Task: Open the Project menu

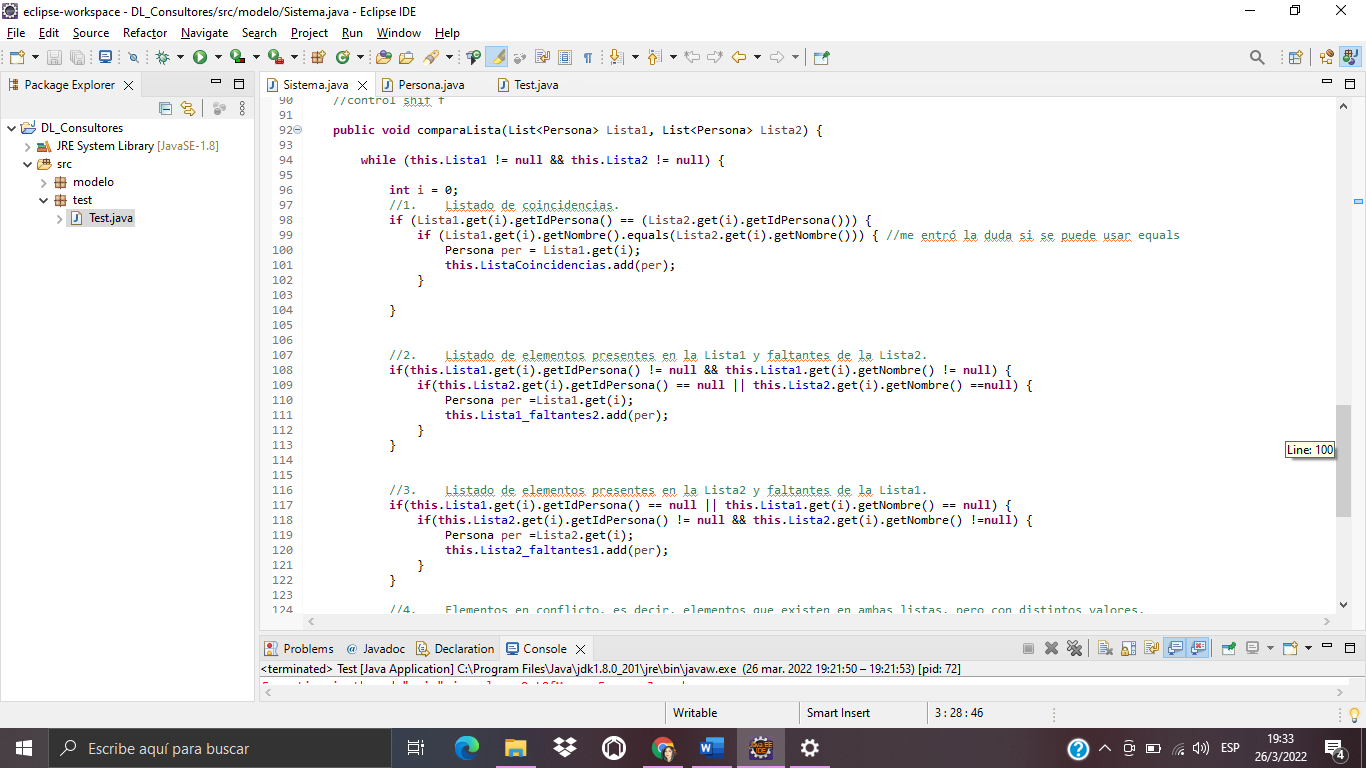Action: [x=309, y=33]
